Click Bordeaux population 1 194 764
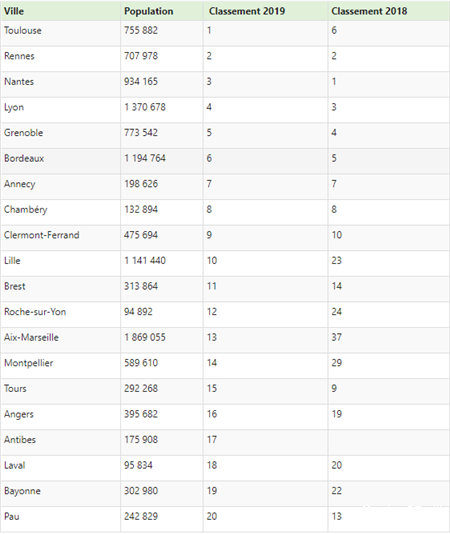This screenshot has width=450, height=534. click(145, 158)
